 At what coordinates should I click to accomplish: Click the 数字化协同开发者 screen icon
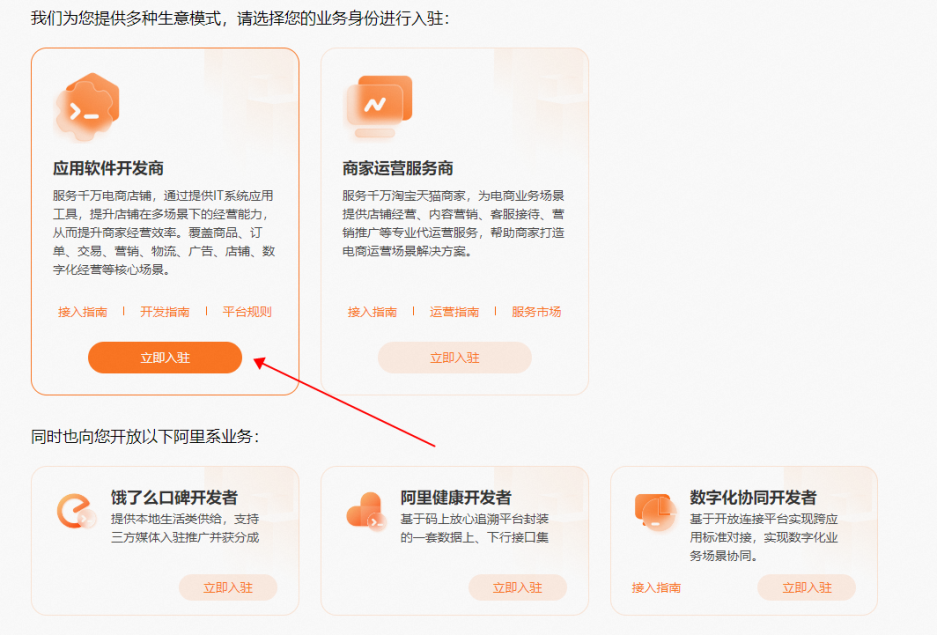coord(656,511)
